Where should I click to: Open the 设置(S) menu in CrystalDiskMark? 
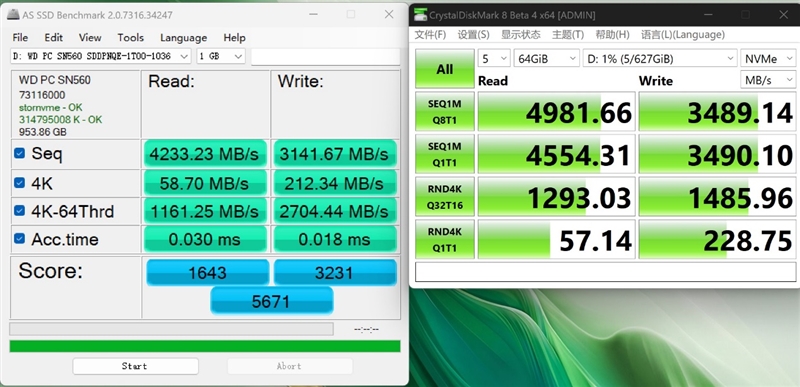coord(473,35)
